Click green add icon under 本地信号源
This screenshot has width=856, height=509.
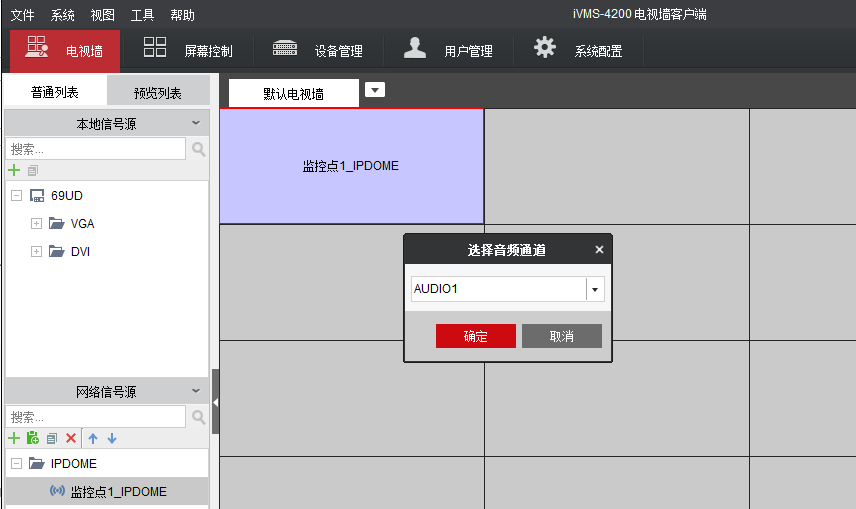coord(14,170)
